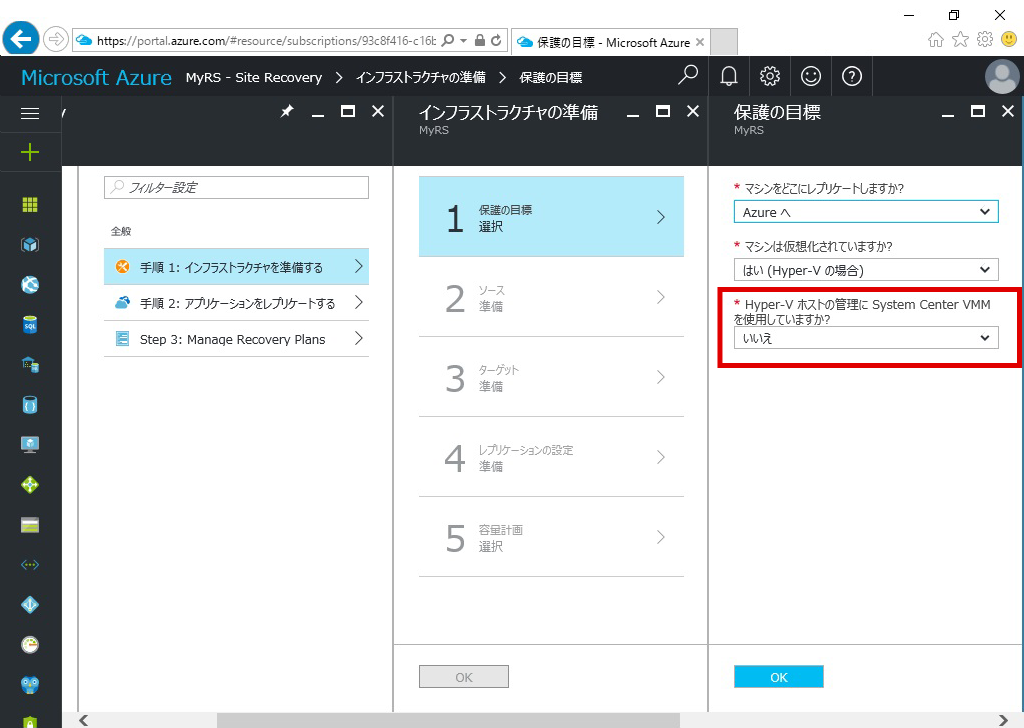Open virtualization dropdown 'はい (Hyper-V の場合)'
Viewport: 1024px width, 728px height.
(x=866, y=270)
